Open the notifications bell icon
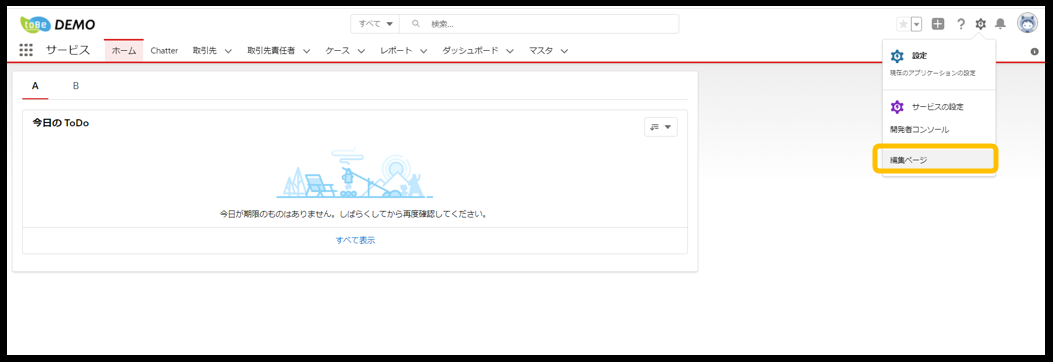 pos(1001,24)
